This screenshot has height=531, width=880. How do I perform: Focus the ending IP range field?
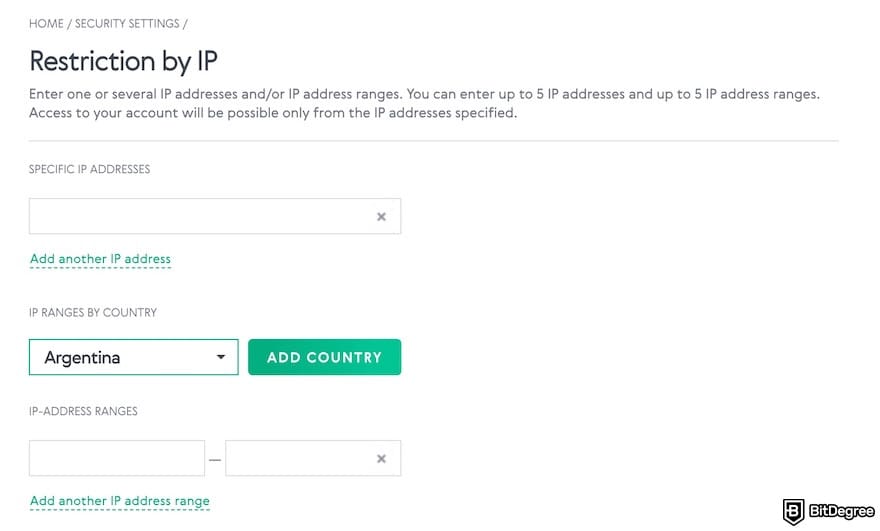pyautogui.click(x=298, y=459)
